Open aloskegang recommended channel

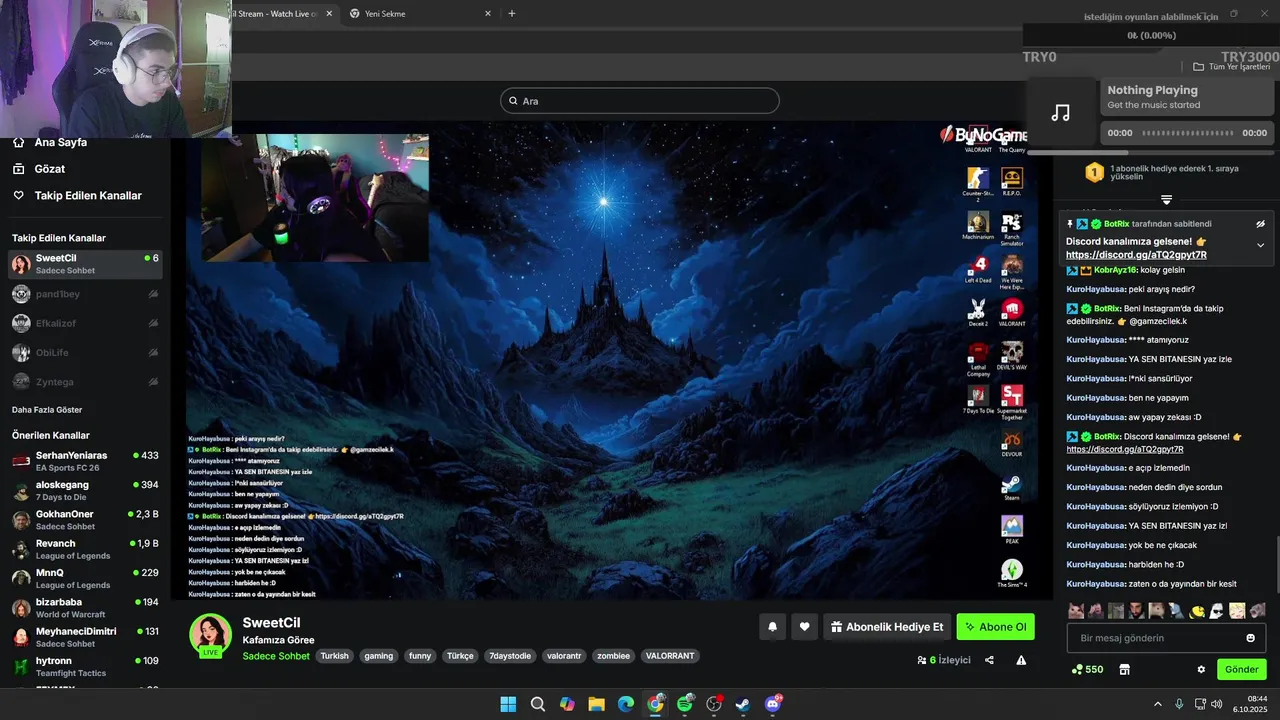click(x=85, y=491)
